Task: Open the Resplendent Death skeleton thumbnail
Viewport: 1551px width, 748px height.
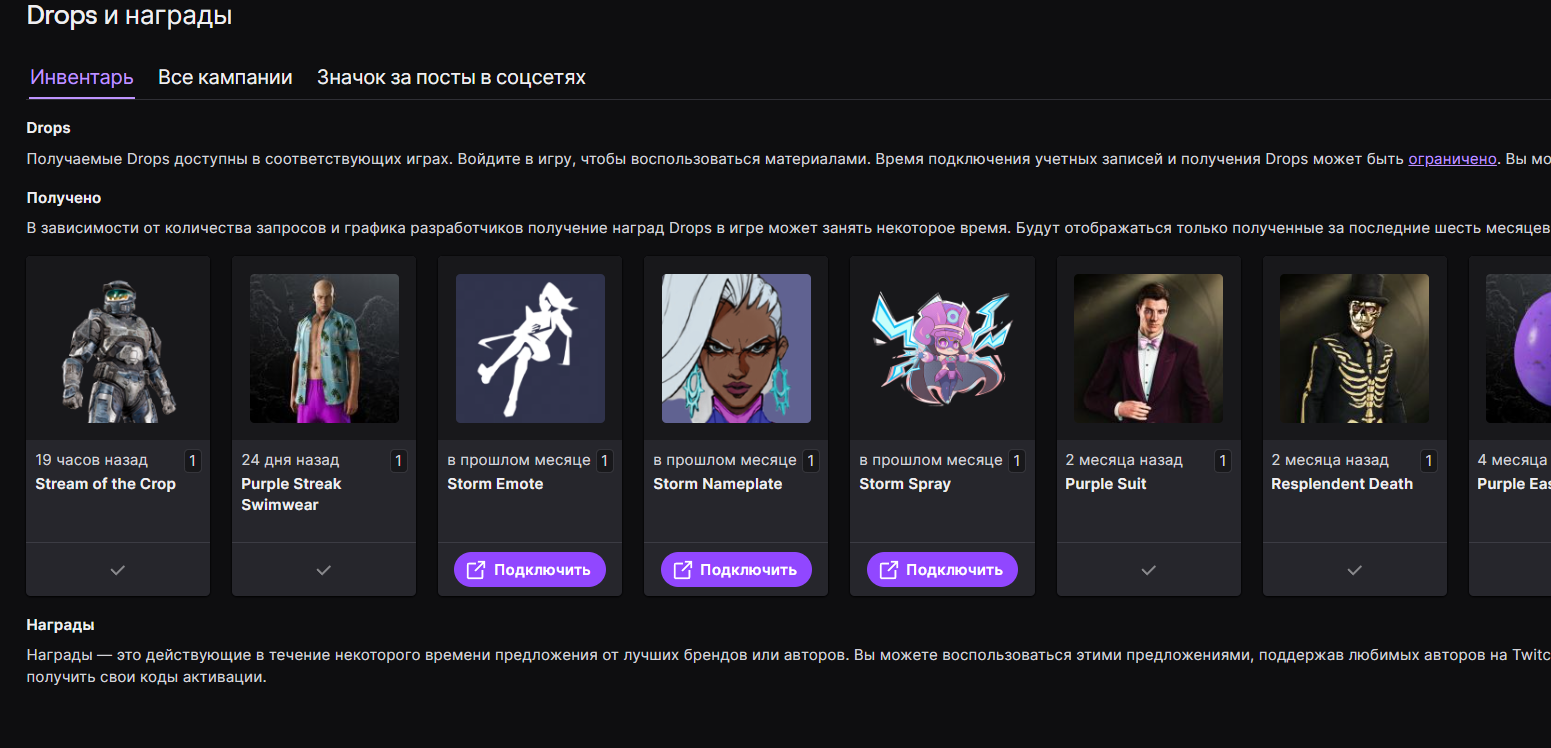Action: 1354,348
